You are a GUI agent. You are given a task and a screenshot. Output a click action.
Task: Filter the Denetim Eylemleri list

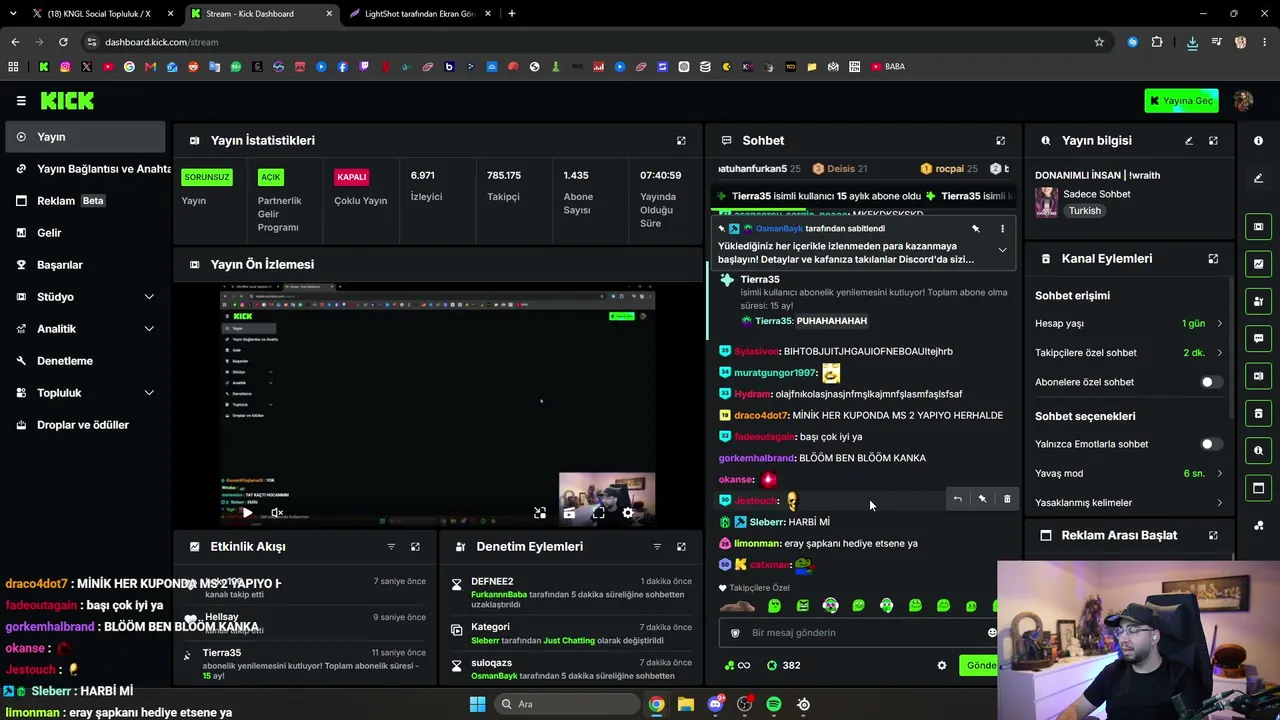click(657, 547)
